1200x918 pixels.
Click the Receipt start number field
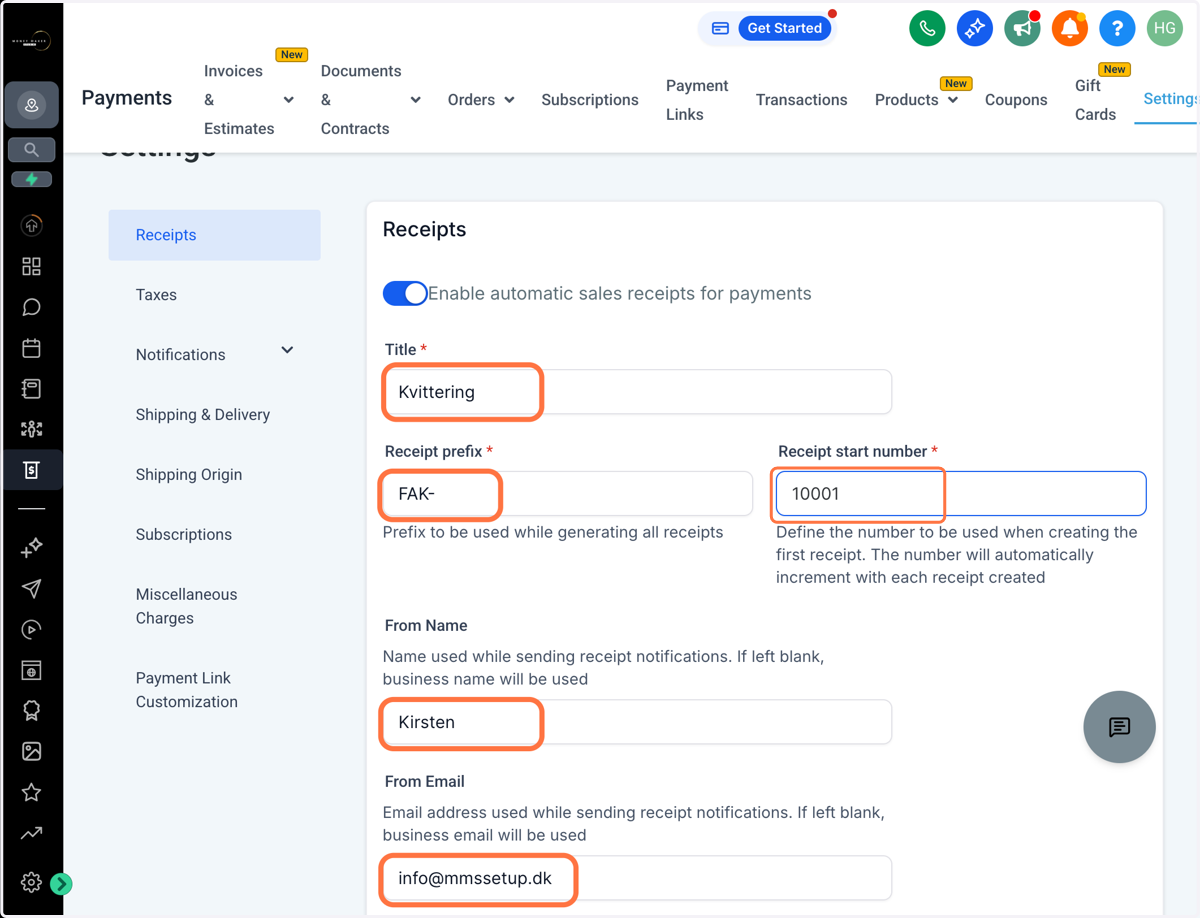pyautogui.click(x=961, y=494)
